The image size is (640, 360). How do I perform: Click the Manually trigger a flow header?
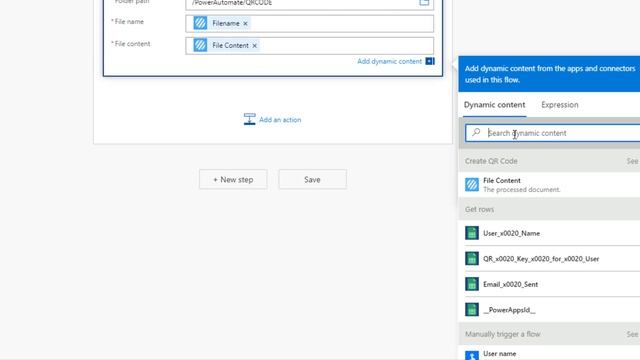point(549,334)
